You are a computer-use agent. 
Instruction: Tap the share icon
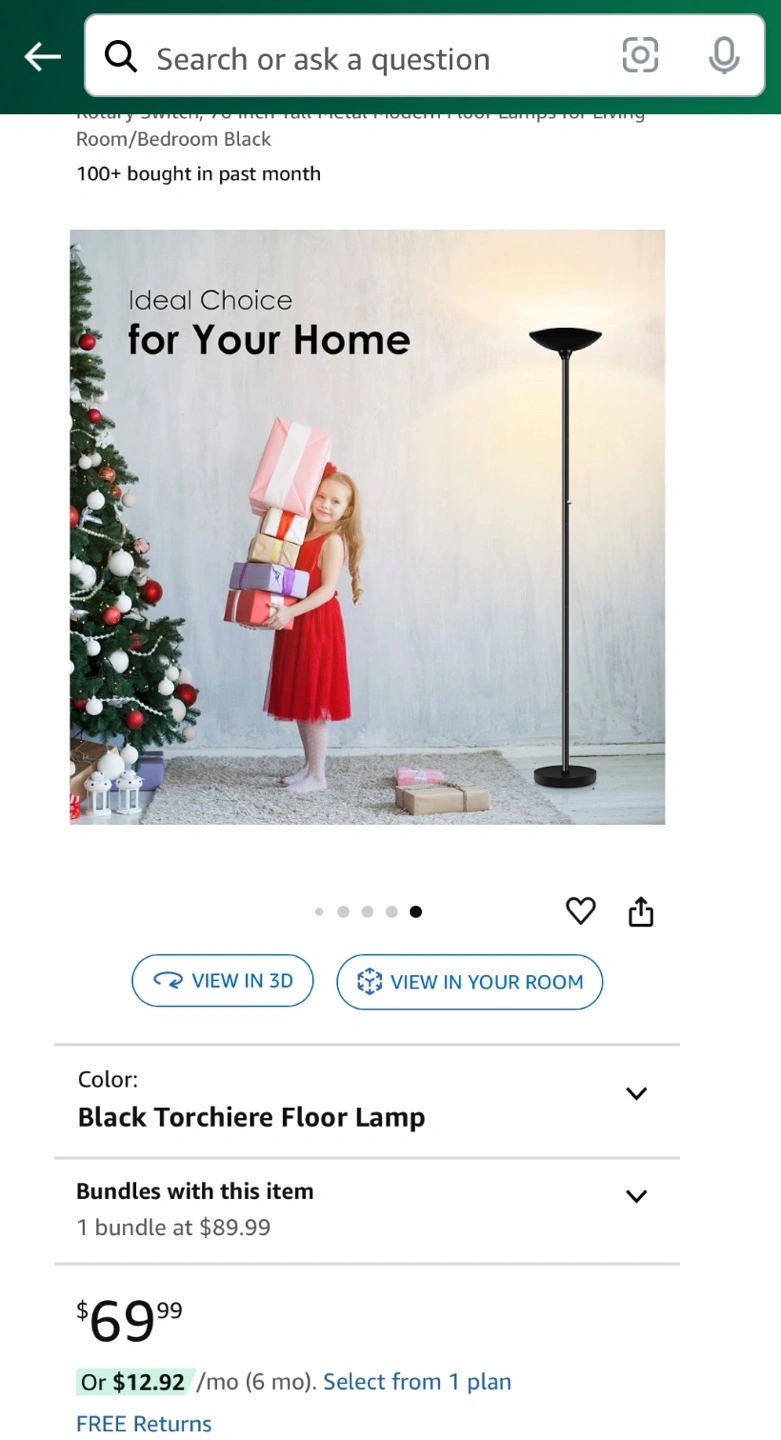click(641, 911)
